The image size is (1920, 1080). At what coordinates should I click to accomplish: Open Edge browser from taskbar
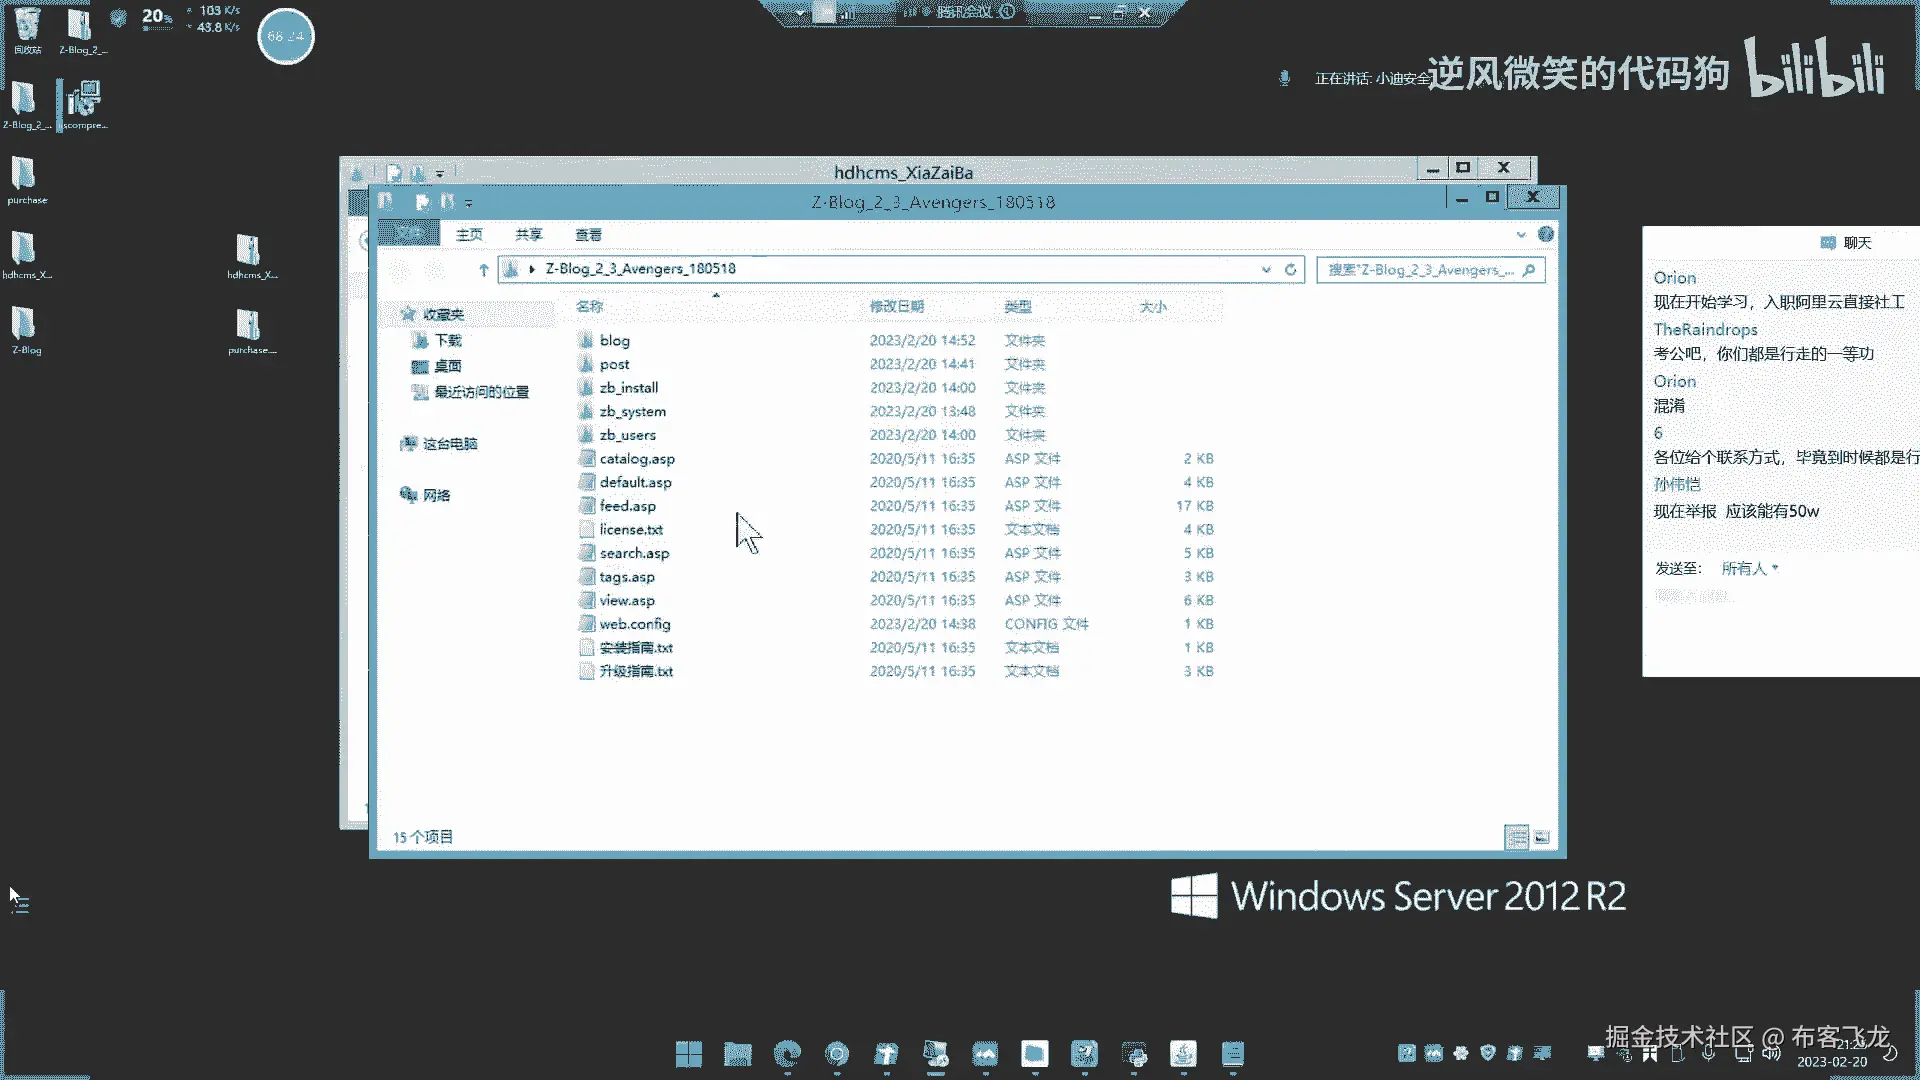788,1054
